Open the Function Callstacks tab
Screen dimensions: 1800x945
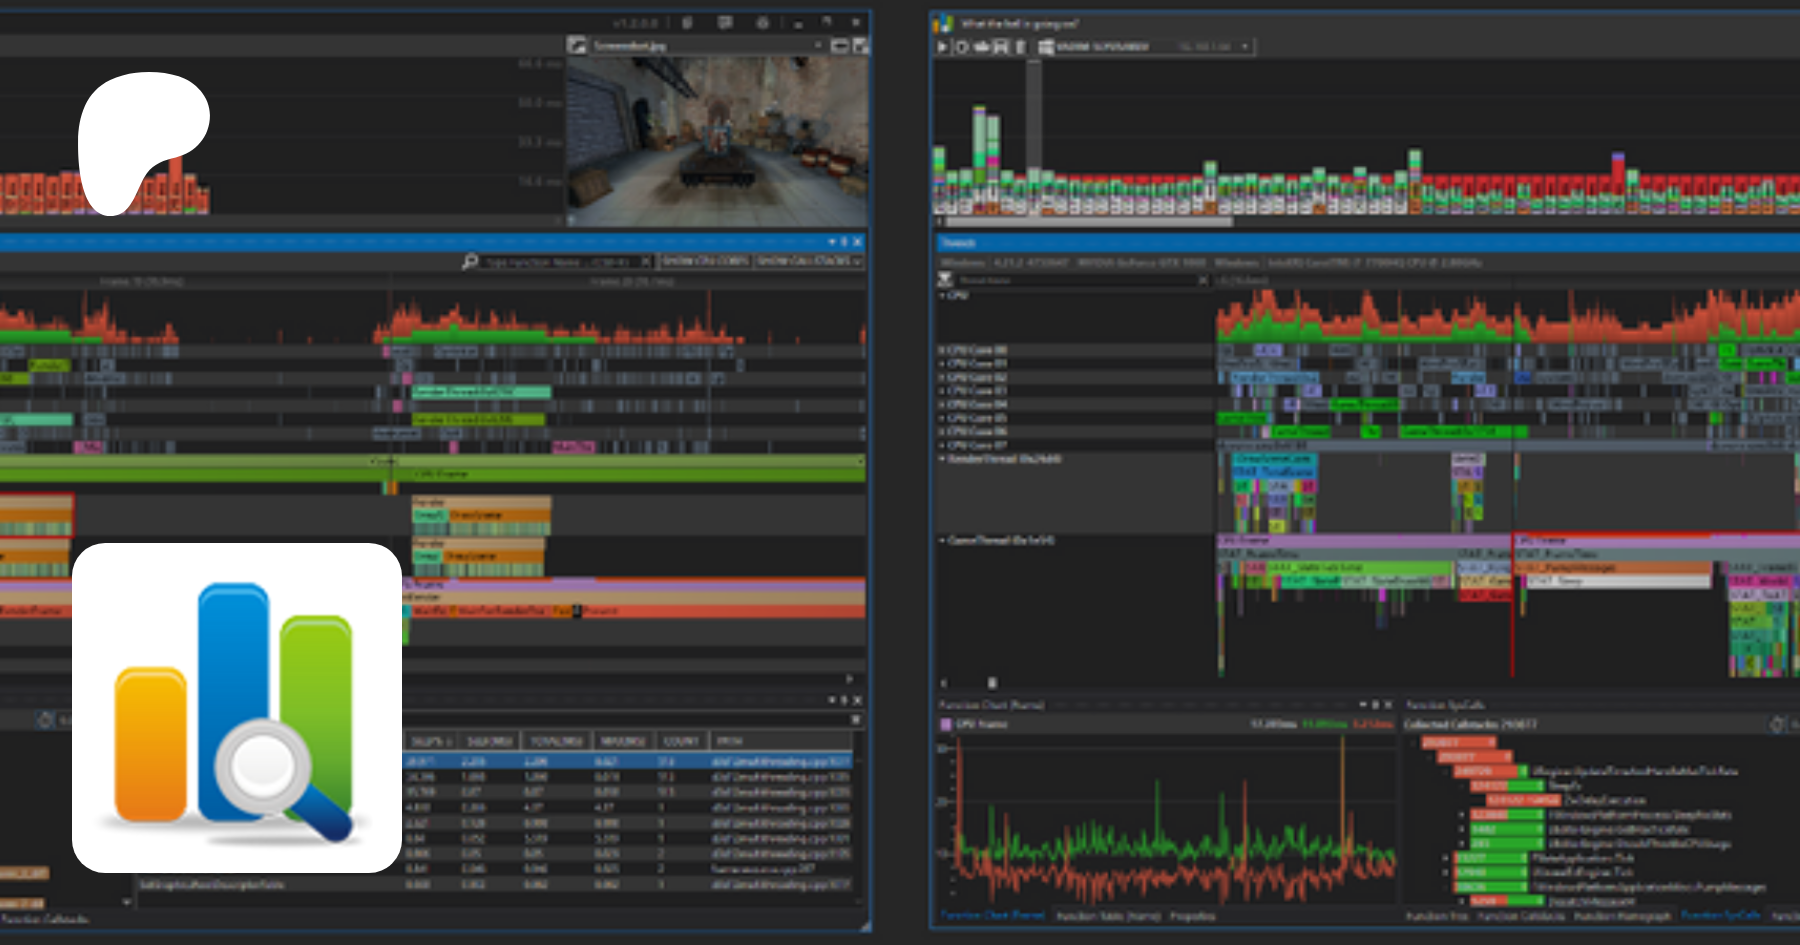(x=1520, y=915)
